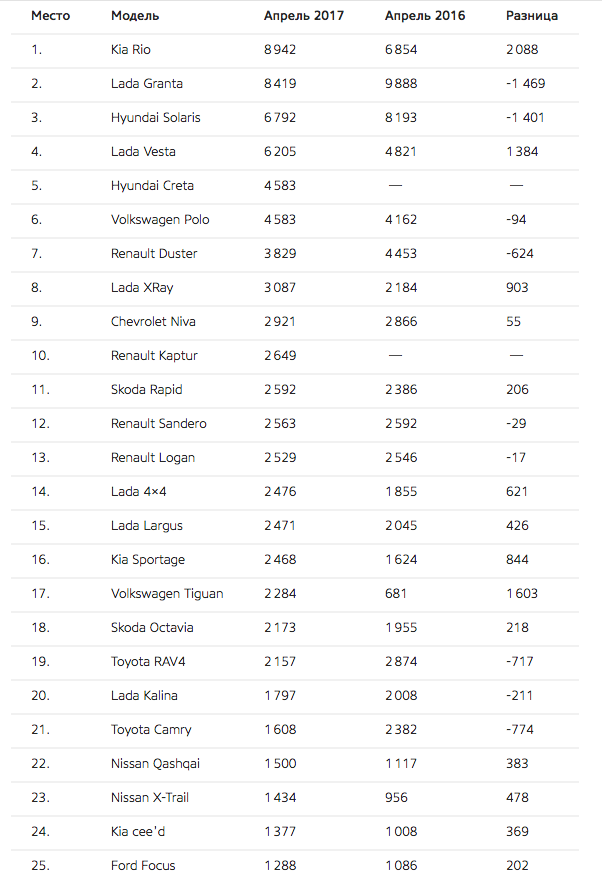Select the Volkswagen Polo model name
Viewport: 602px width, 896px height.
click(x=160, y=220)
